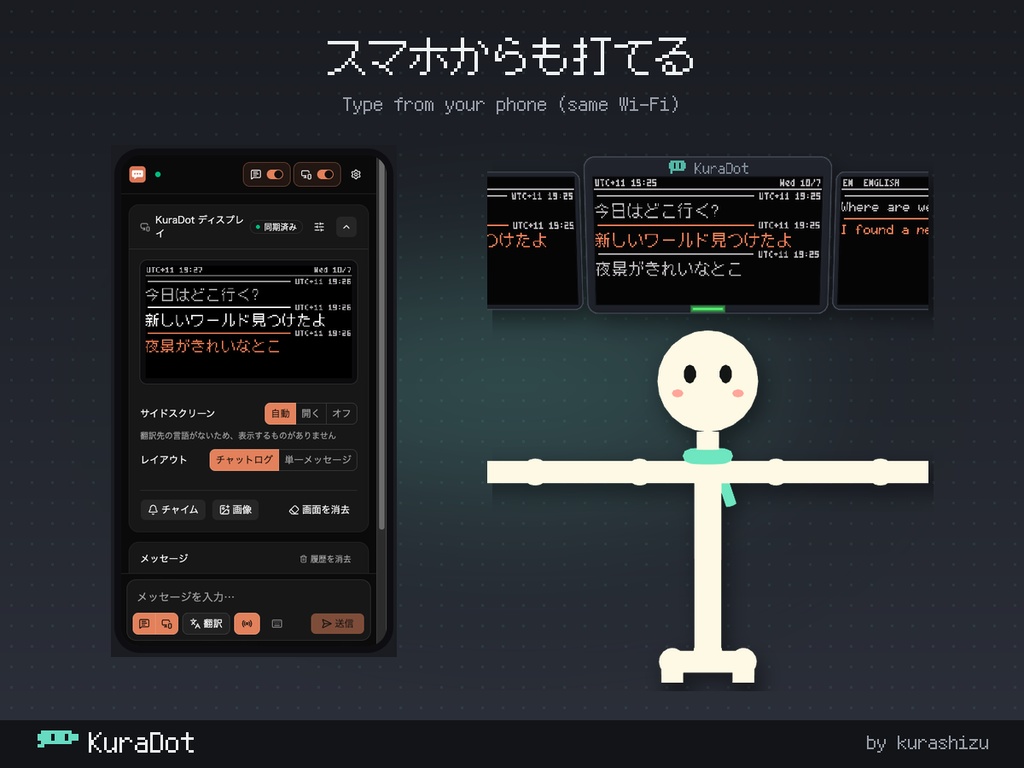
Task: Click 履歴を消去 to clear history
Action: (325, 559)
